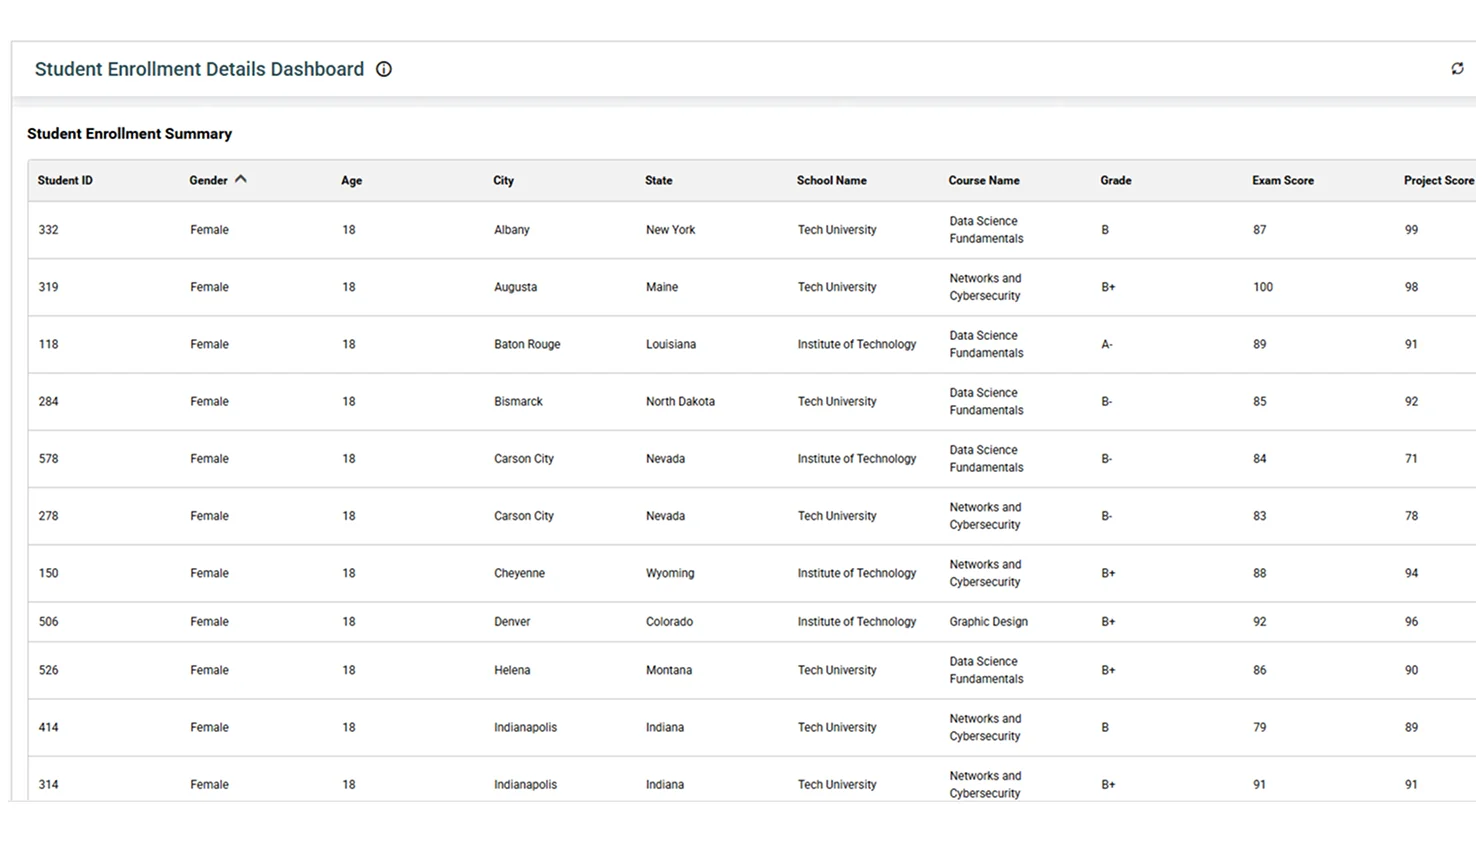Click the Augusta city cell
This screenshot has height=850, width=1484.
[x=515, y=287]
